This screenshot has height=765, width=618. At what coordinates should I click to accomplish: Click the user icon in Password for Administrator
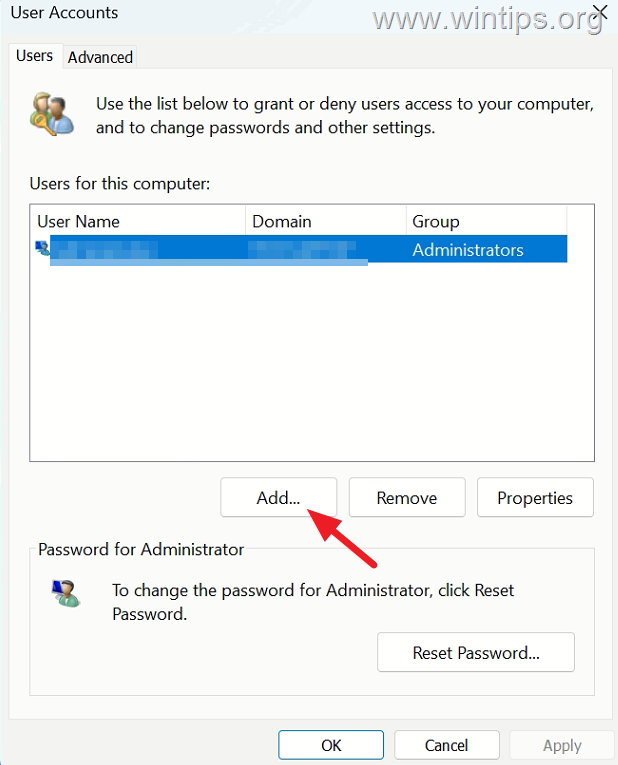pos(66,593)
